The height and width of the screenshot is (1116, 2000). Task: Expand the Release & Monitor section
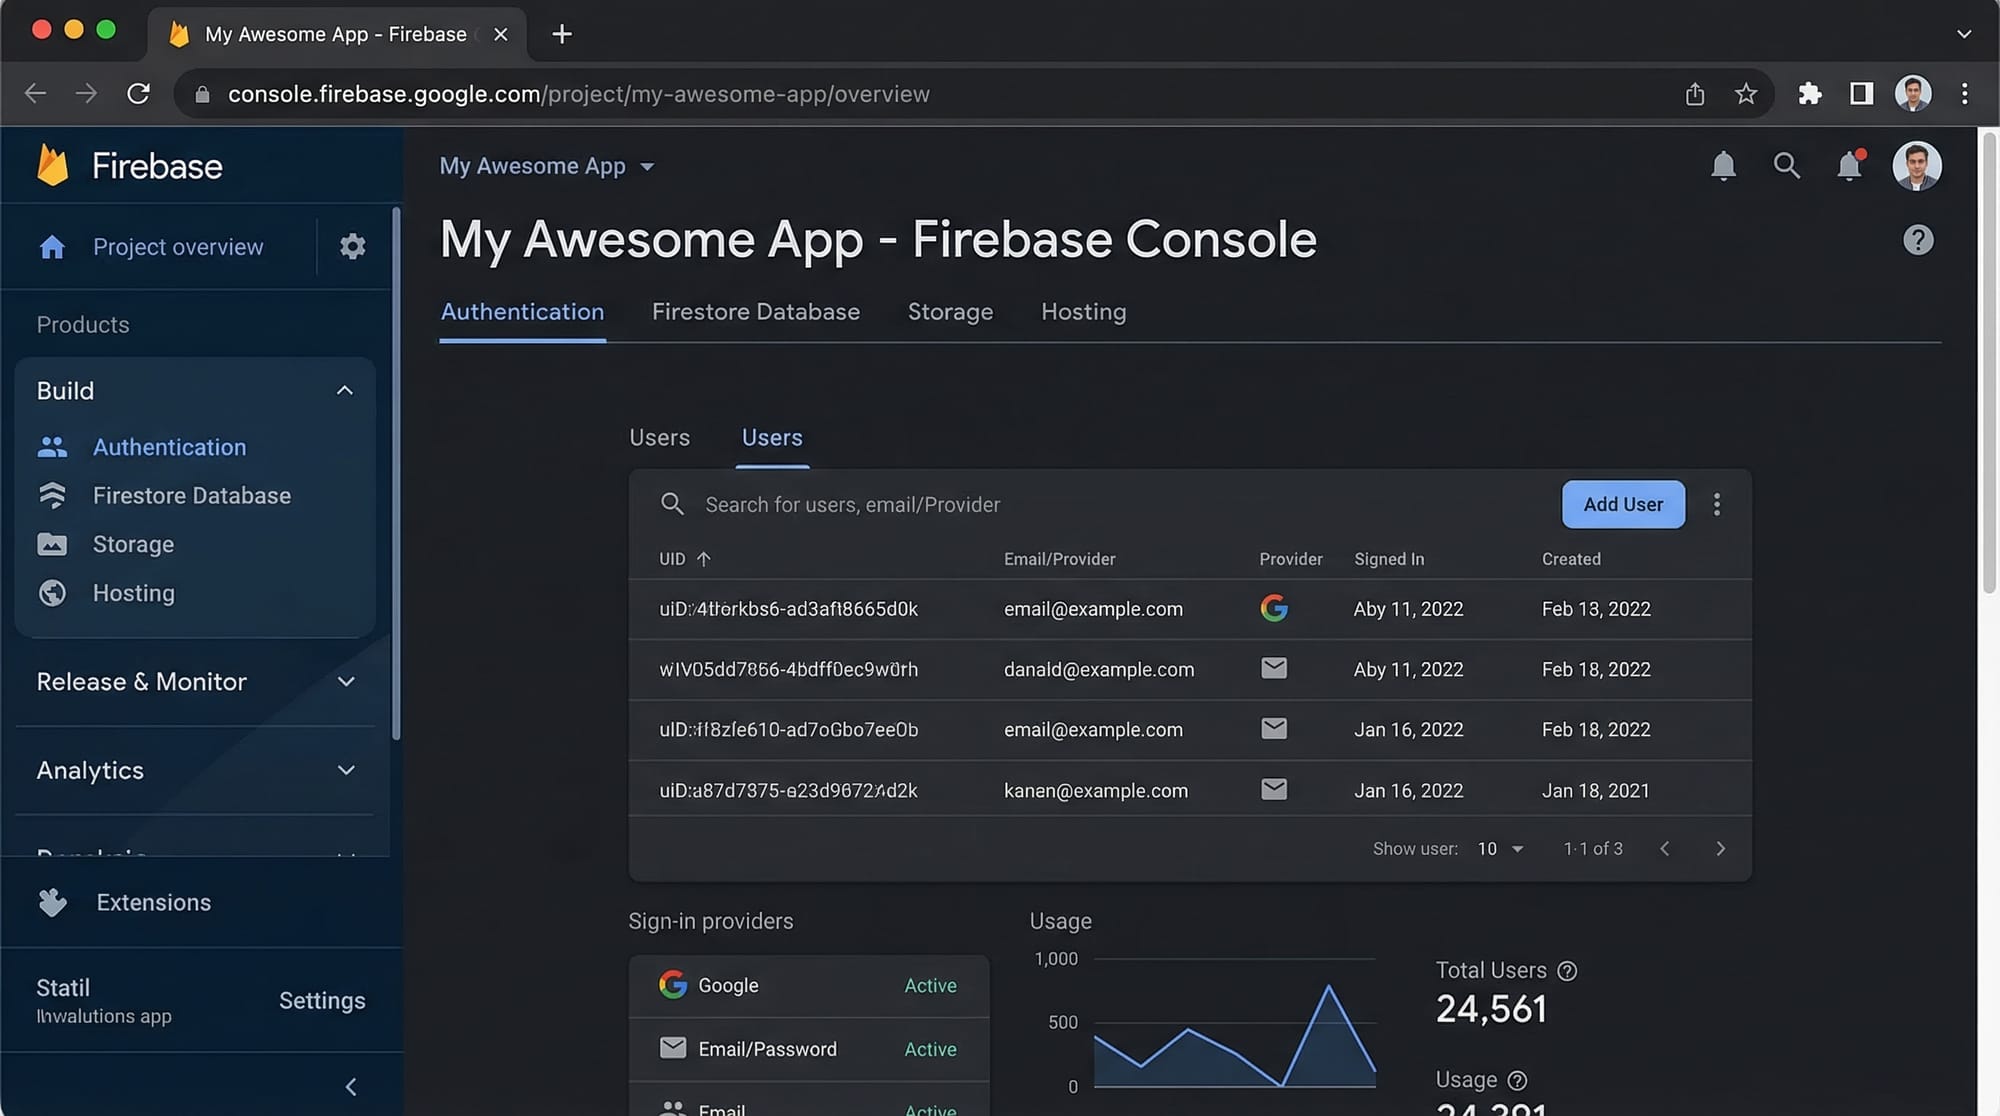coord(346,681)
